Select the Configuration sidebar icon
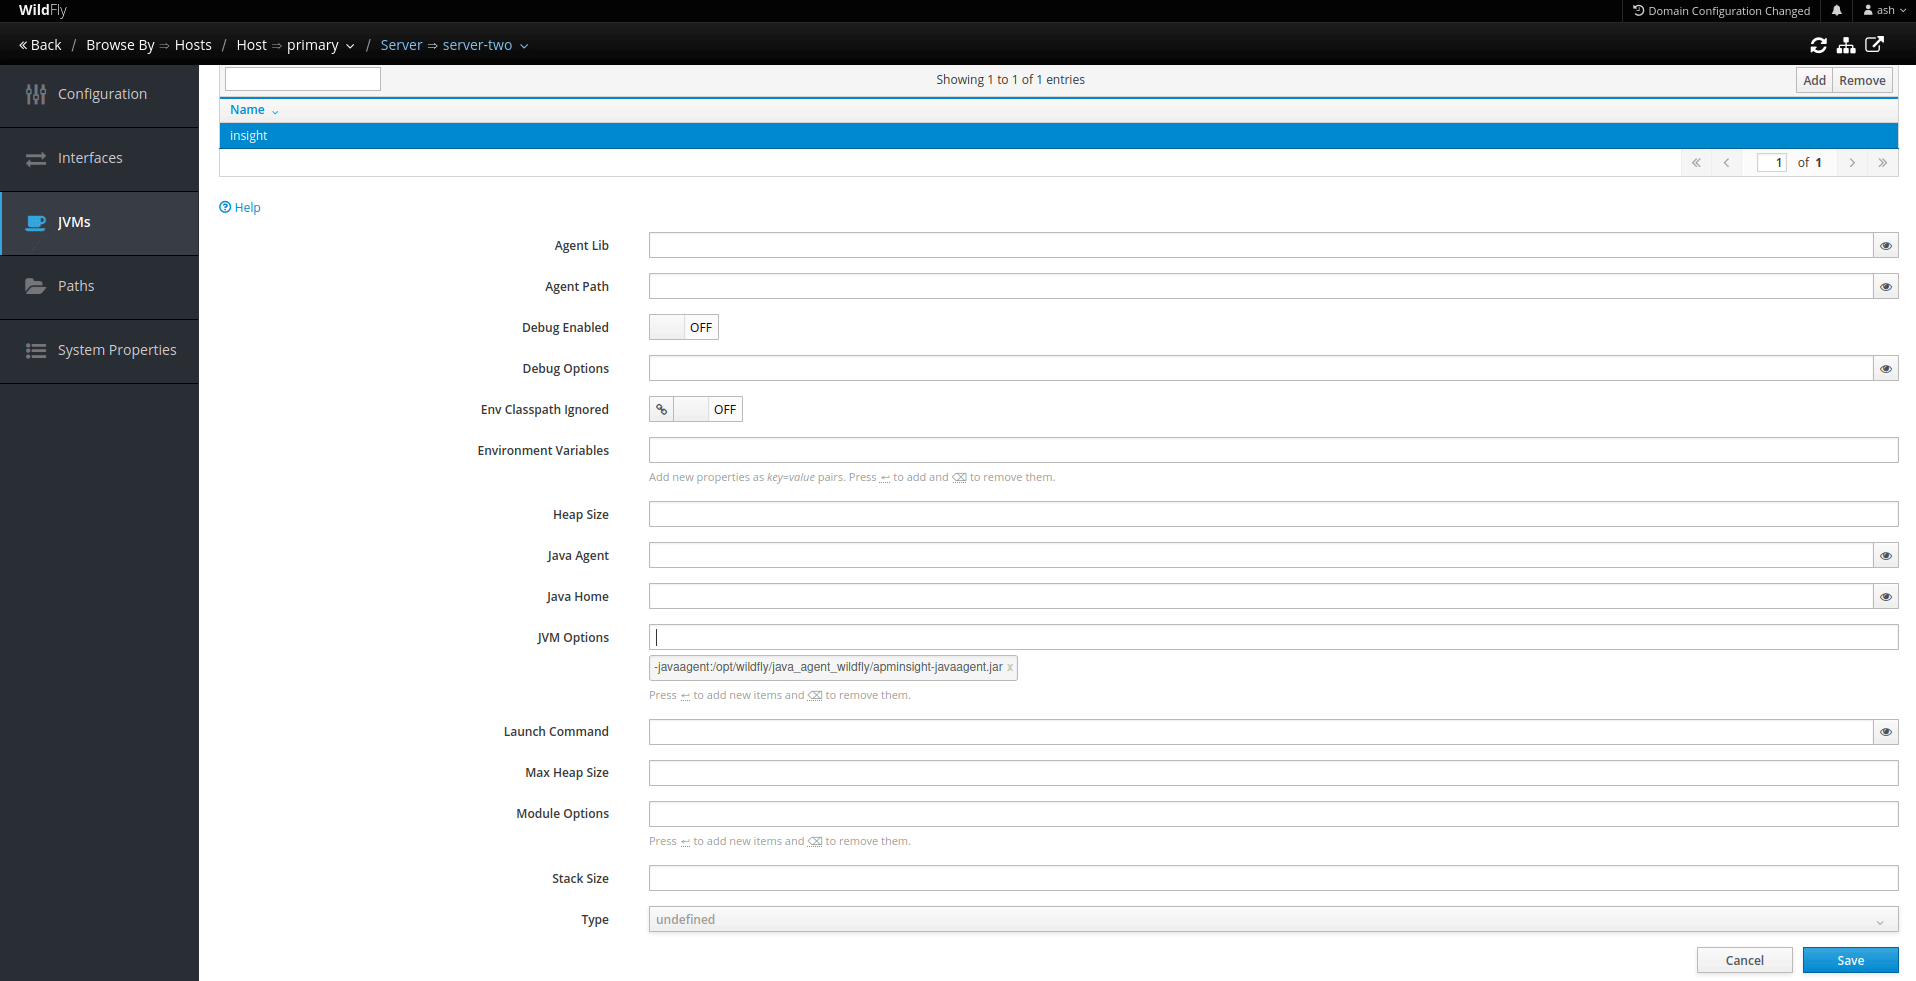 point(100,94)
